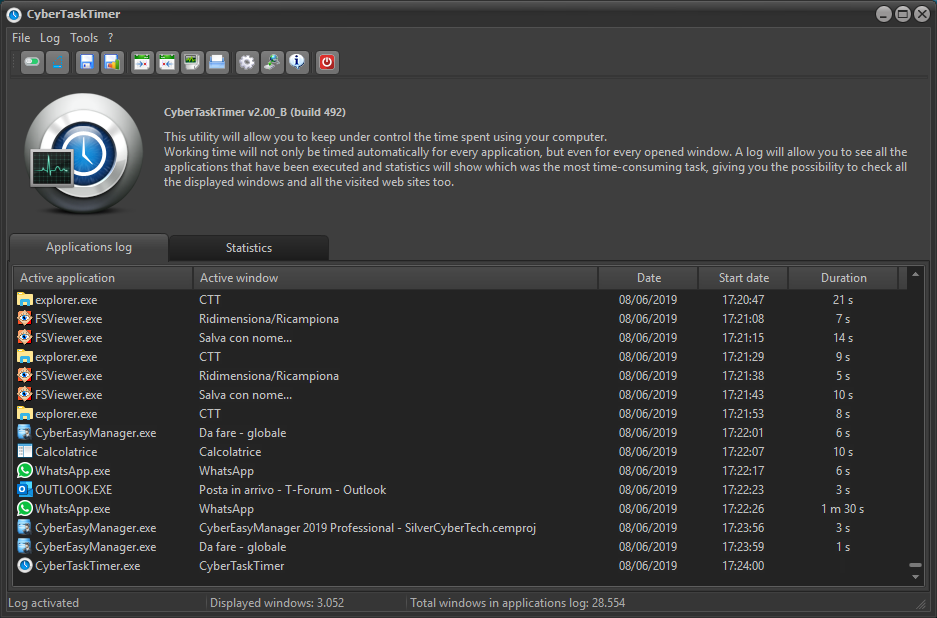Viewport: 937px width, 618px height.
Task: Click the title bar clock app icon
Action: pos(14,14)
